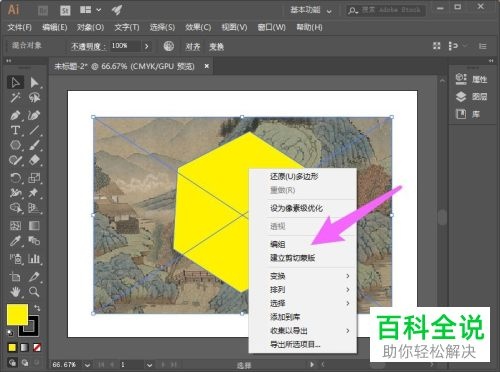
Task: Open the 属性 panel
Action: (x=471, y=79)
